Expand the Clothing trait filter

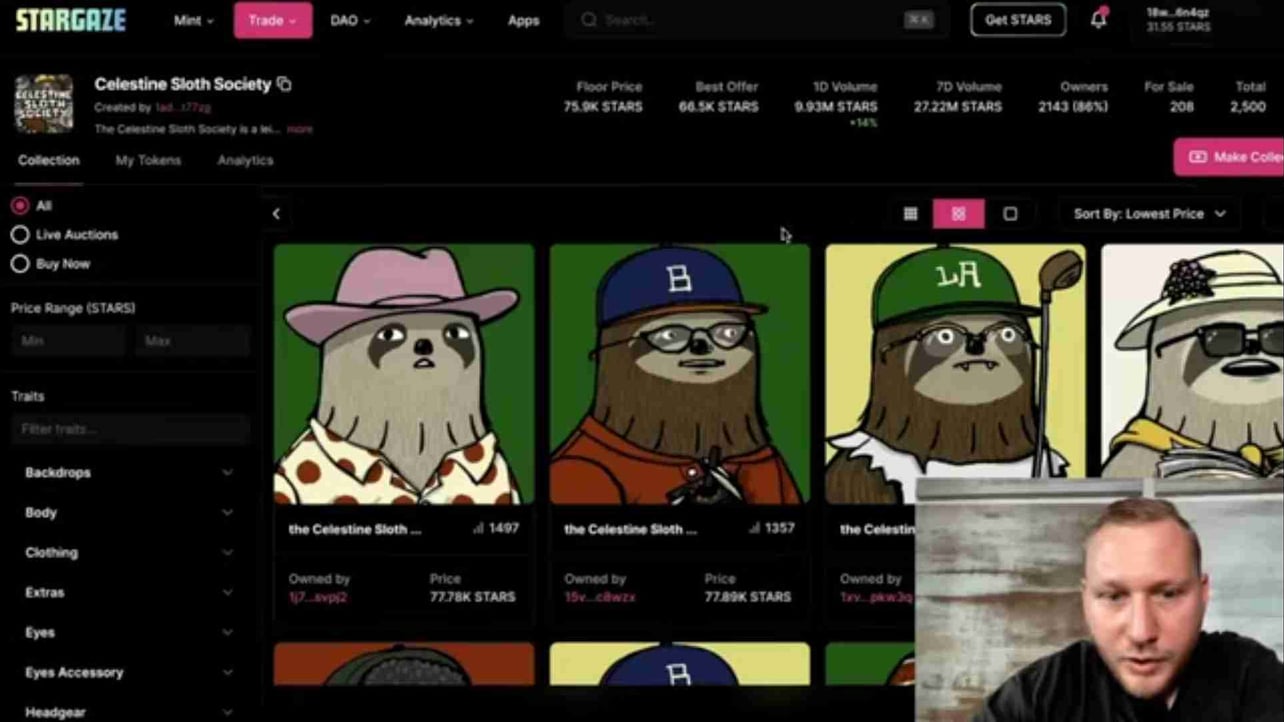pos(129,552)
